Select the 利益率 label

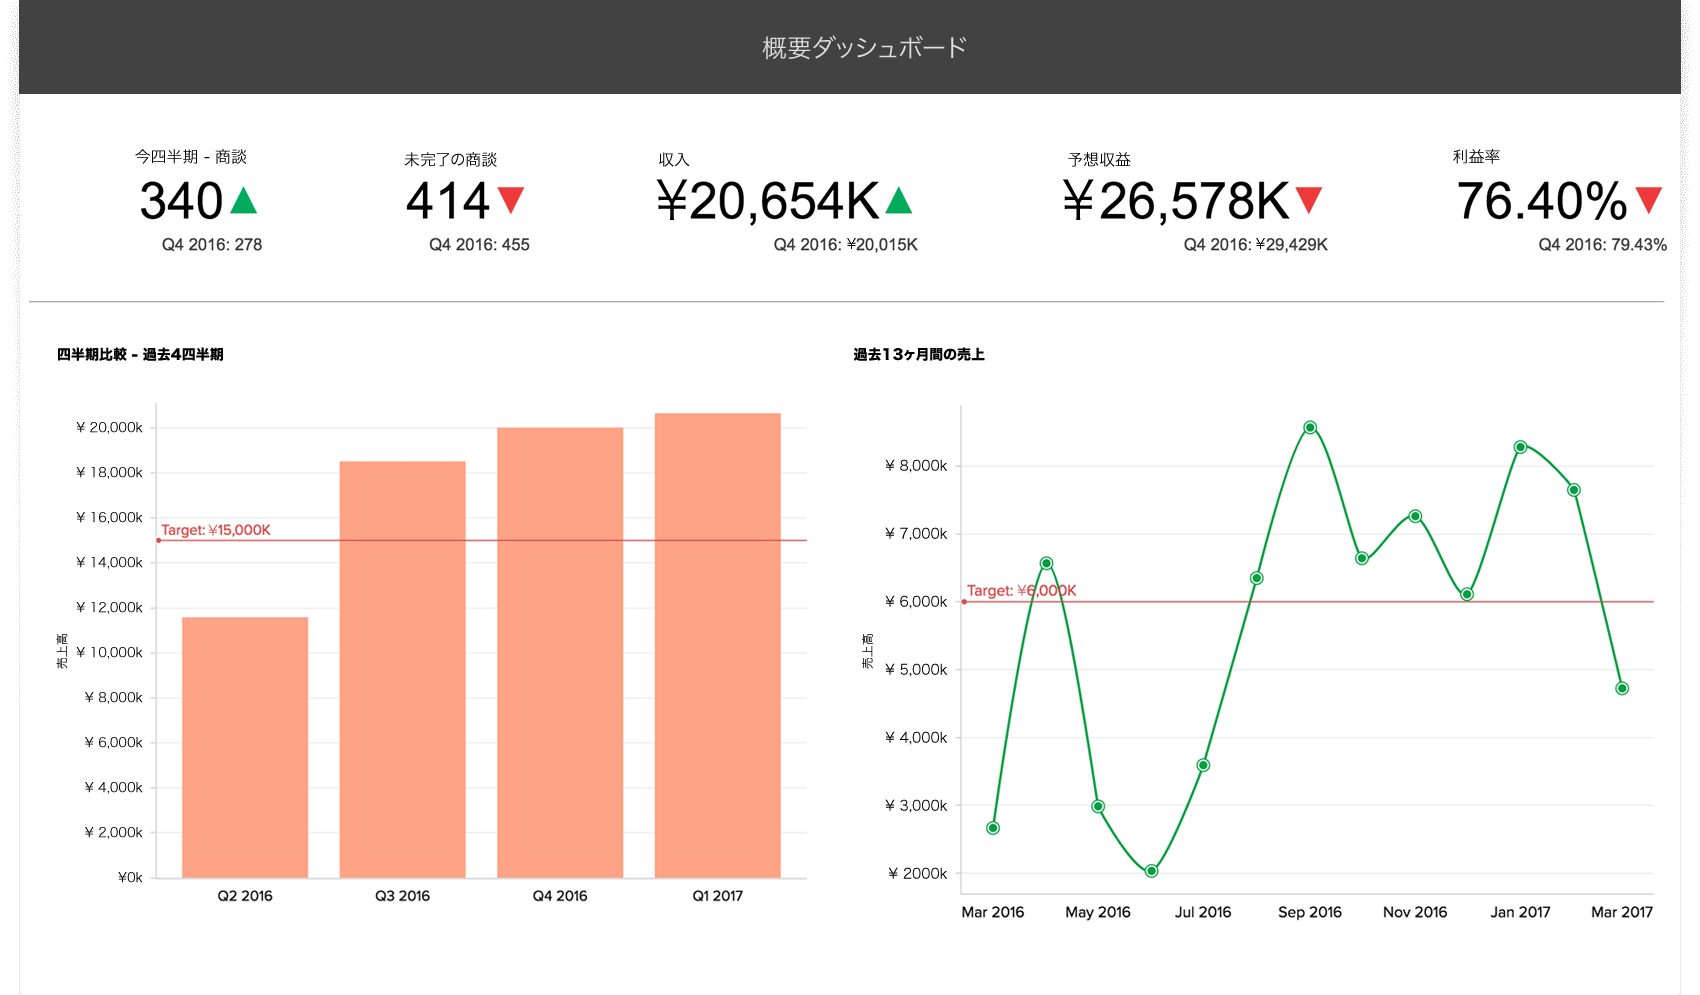tap(1476, 156)
